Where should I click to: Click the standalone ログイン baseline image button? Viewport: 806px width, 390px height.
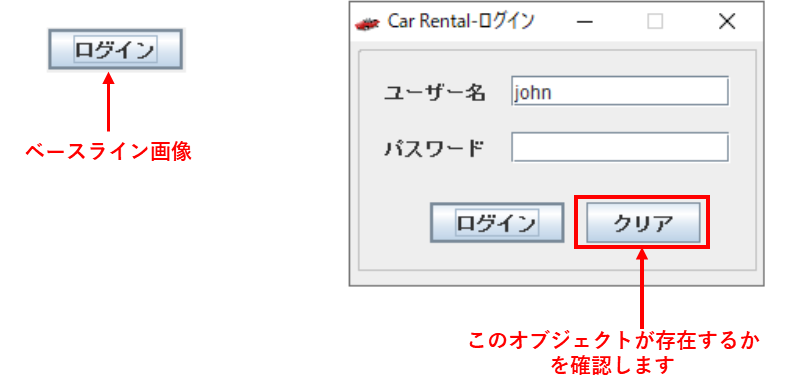tap(116, 50)
